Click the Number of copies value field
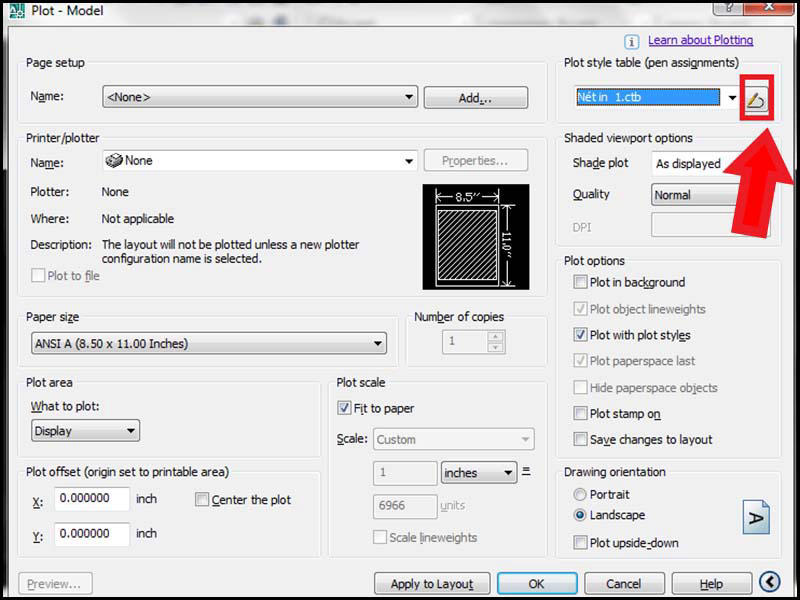The image size is (800, 600). point(465,342)
